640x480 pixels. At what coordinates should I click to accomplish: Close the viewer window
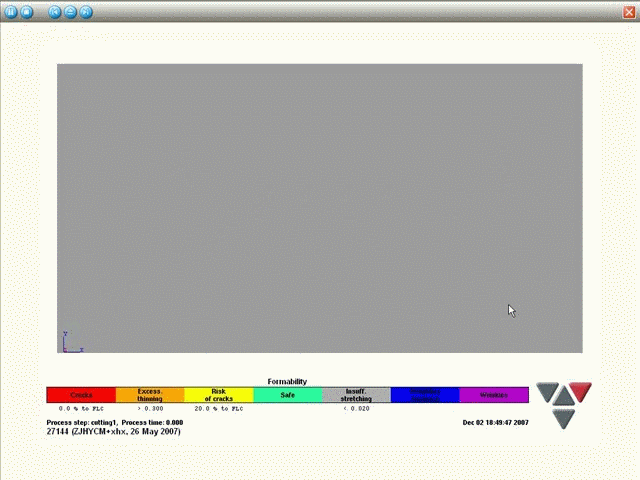(628, 12)
